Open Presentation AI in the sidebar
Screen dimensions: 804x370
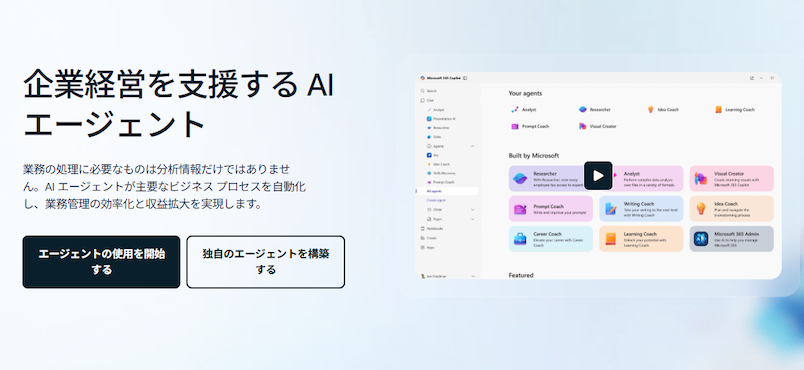(441, 119)
